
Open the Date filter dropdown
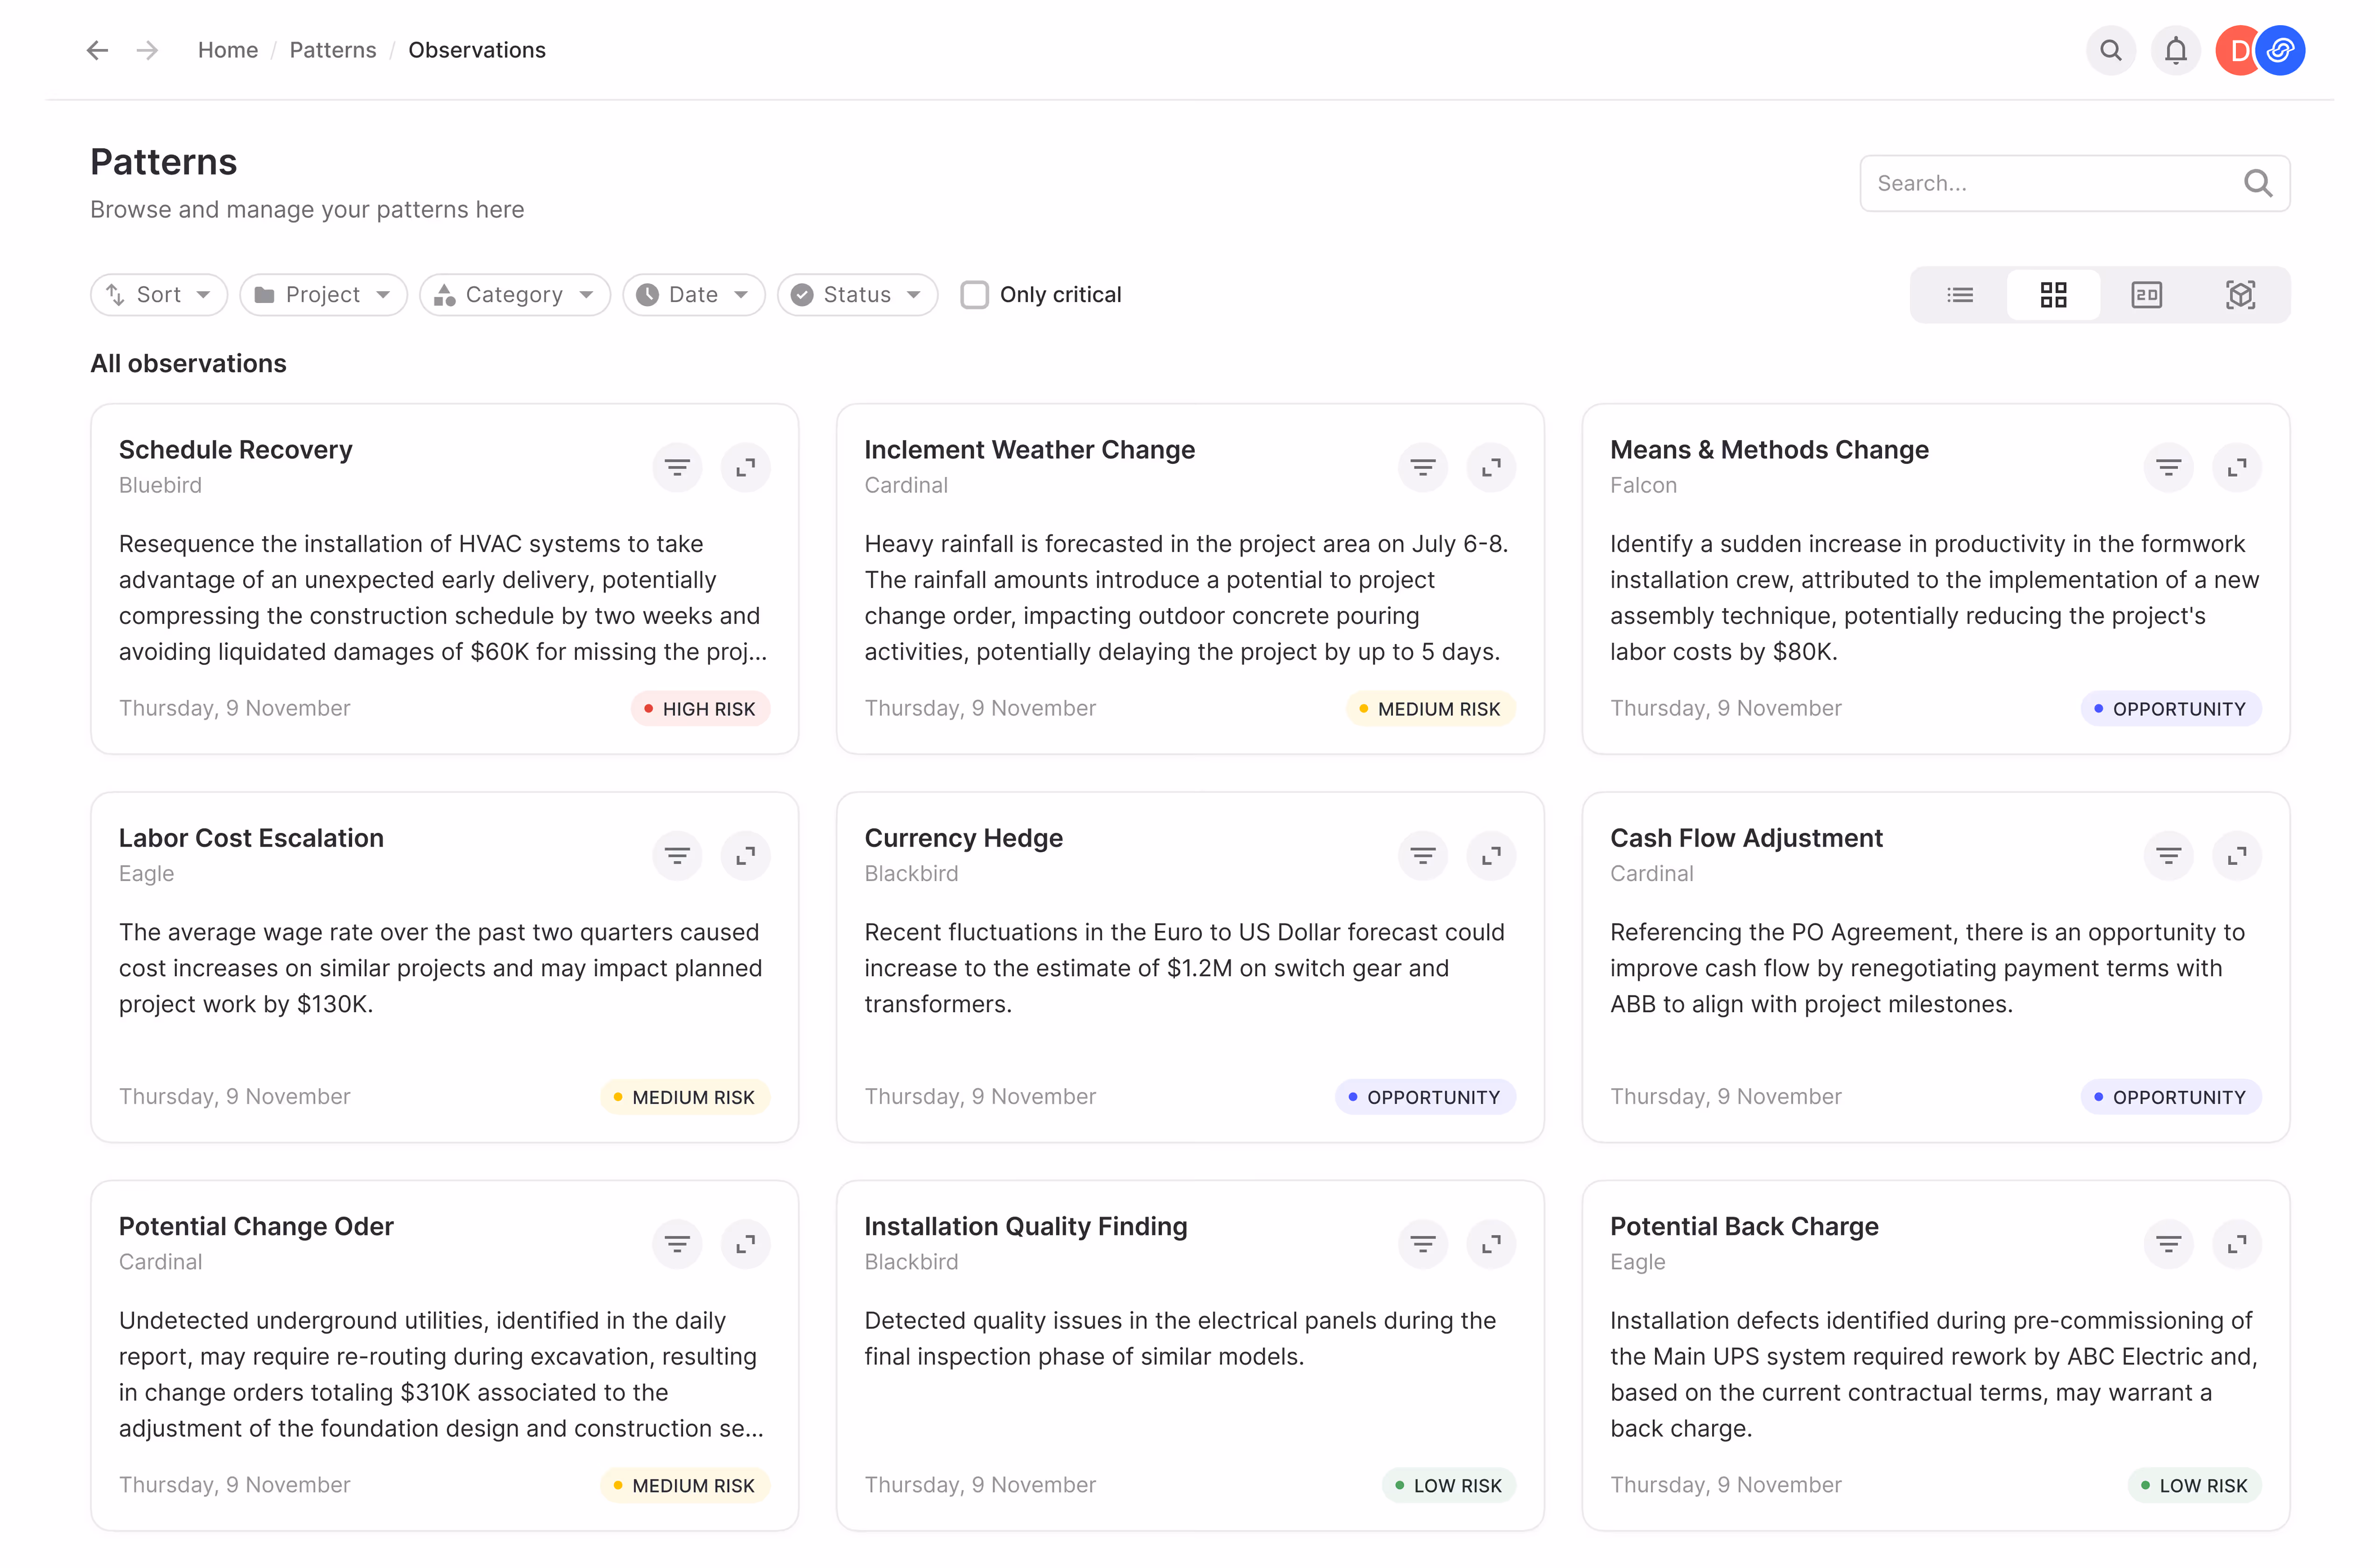click(693, 295)
